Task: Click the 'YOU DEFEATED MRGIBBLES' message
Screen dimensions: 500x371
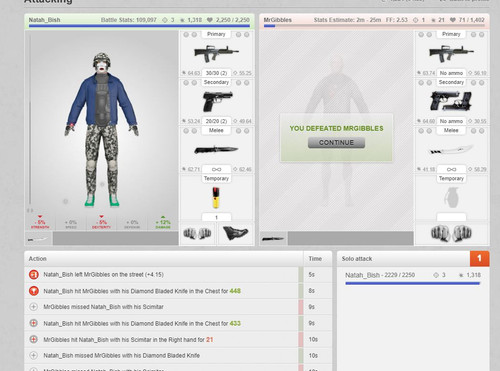Action: pyautogui.click(x=336, y=128)
